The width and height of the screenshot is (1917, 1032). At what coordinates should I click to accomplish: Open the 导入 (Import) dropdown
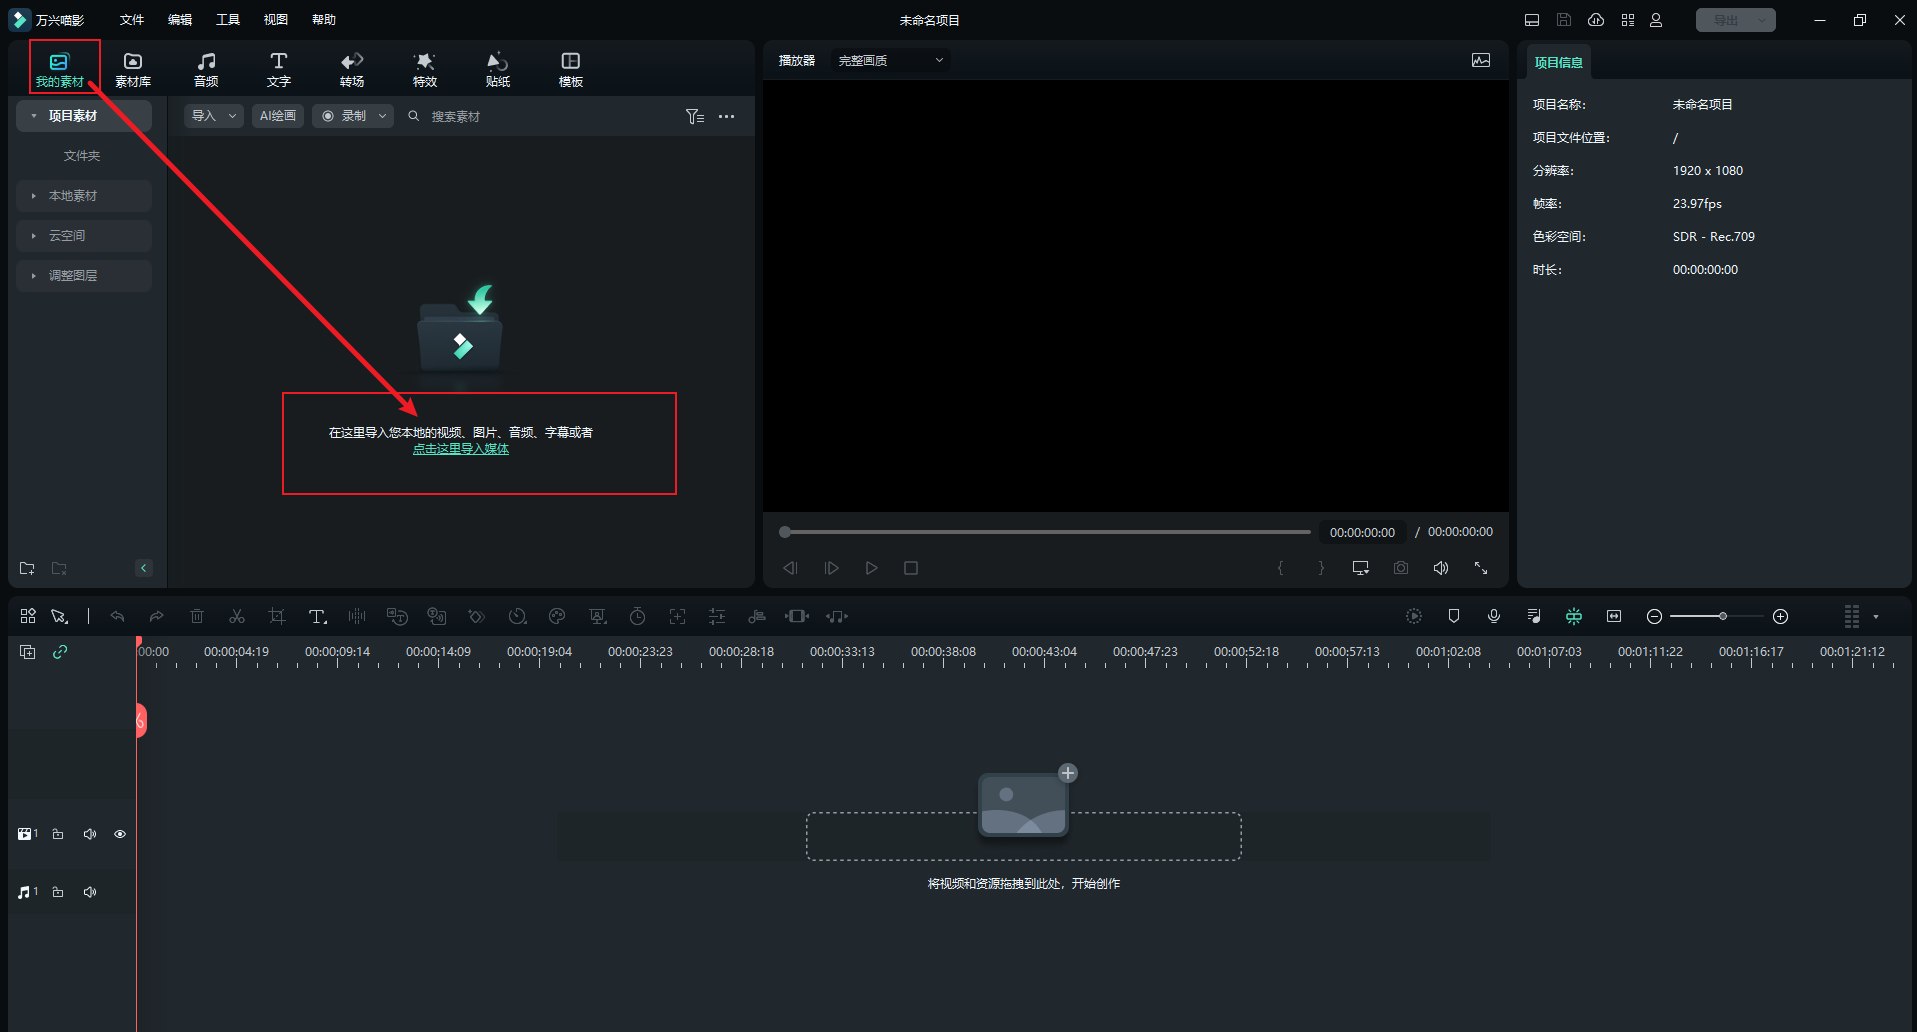[214, 116]
